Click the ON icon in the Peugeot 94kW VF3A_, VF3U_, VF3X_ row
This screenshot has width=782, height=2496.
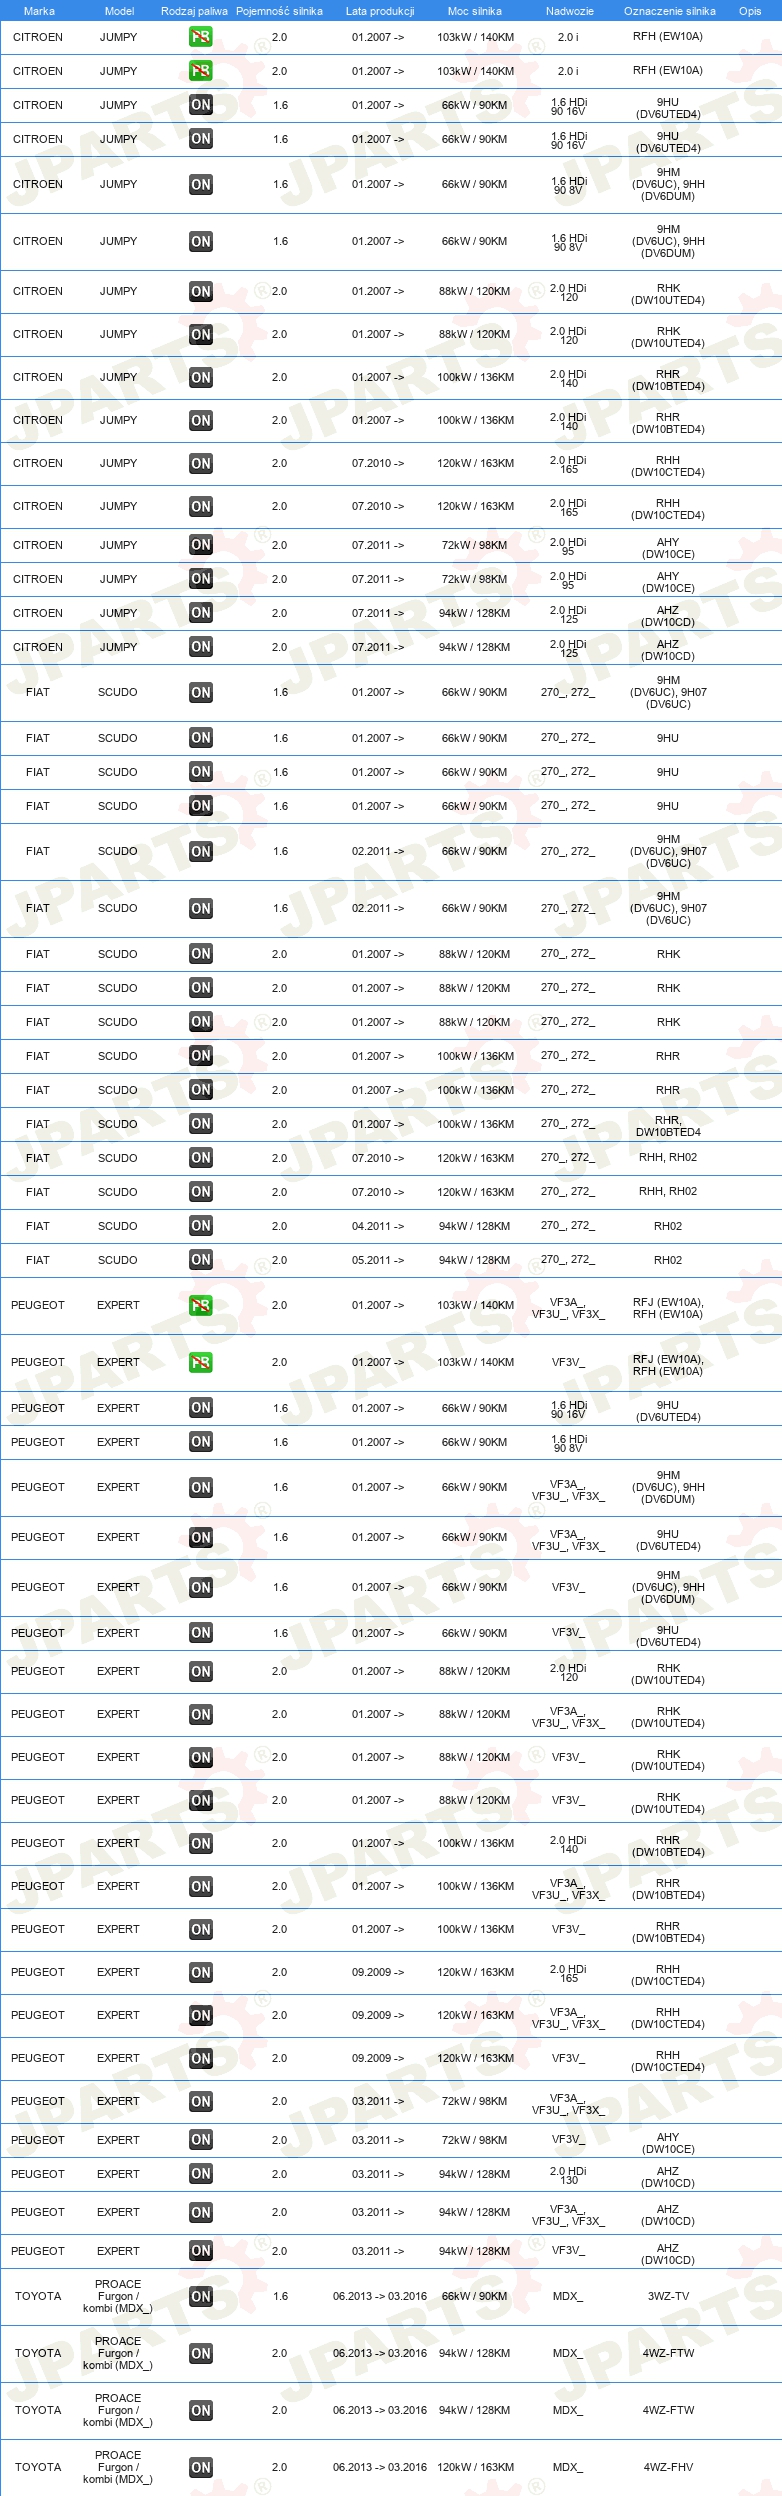coord(200,2212)
